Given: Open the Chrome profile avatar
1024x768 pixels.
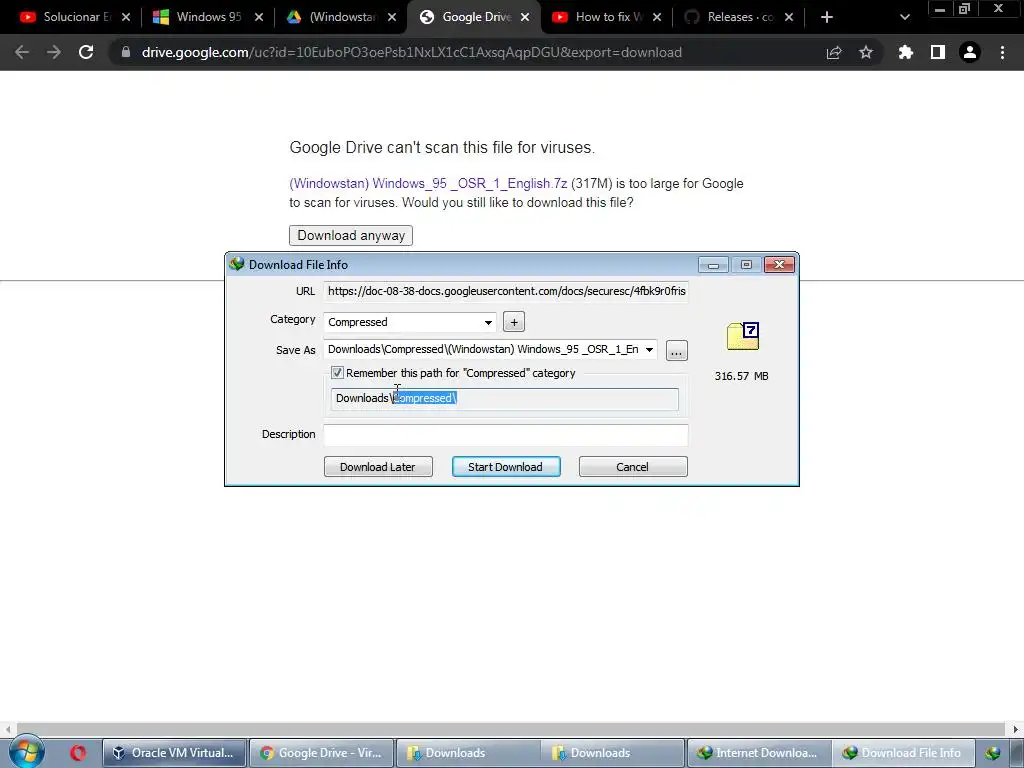Looking at the screenshot, I should click(970, 52).
